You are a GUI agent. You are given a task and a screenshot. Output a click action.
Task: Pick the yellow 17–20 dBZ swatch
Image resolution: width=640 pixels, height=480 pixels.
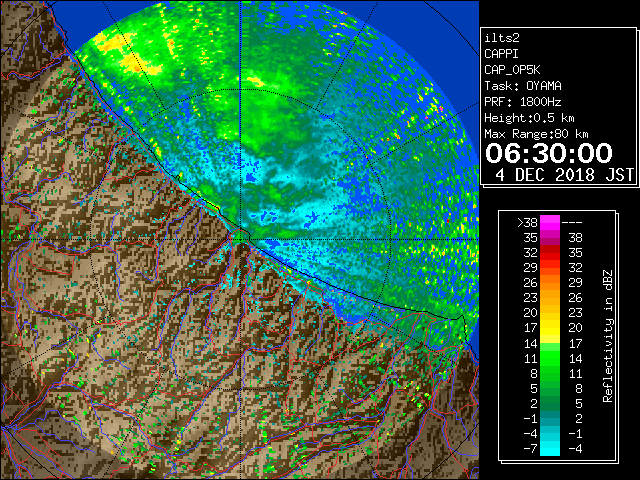tap(550, 328)
